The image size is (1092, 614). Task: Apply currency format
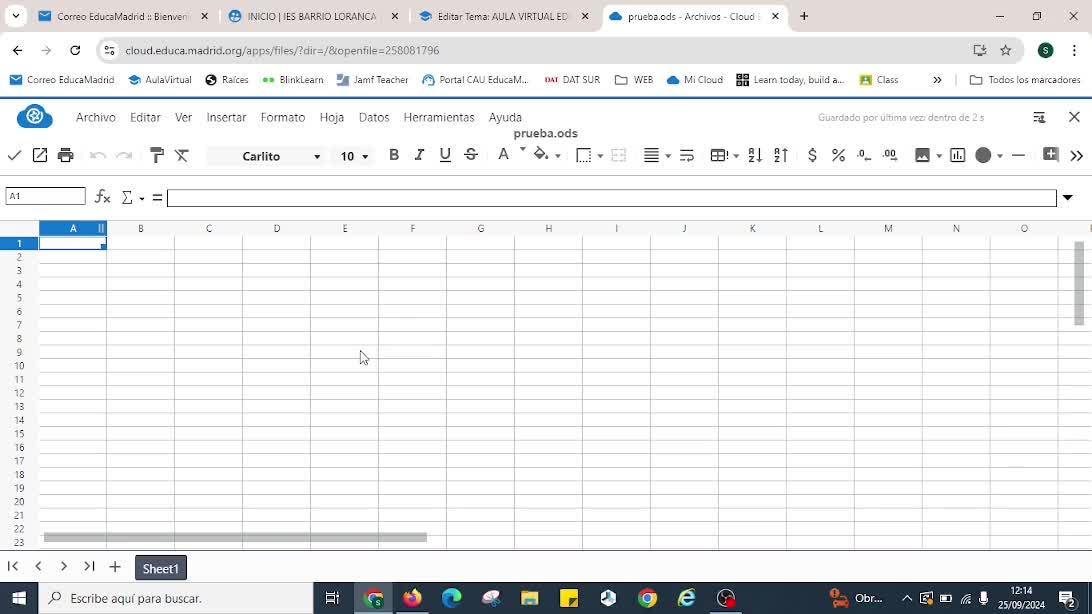click(812, 155)
